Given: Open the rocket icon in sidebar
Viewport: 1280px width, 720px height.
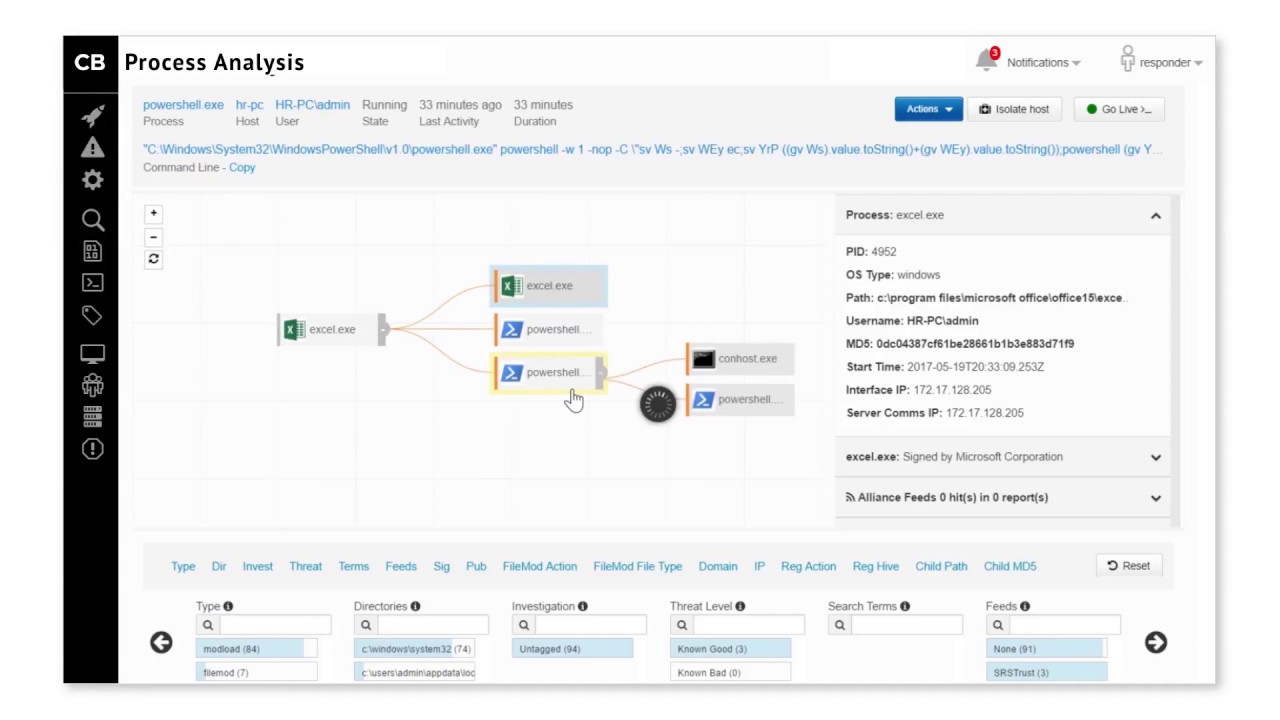Looking at the screenshot, I should click(93, 115).
